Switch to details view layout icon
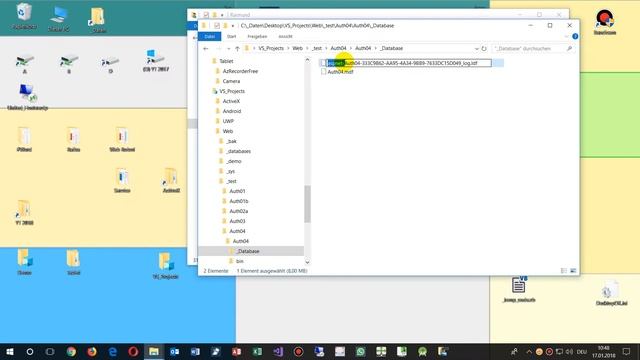 point(564,271)
